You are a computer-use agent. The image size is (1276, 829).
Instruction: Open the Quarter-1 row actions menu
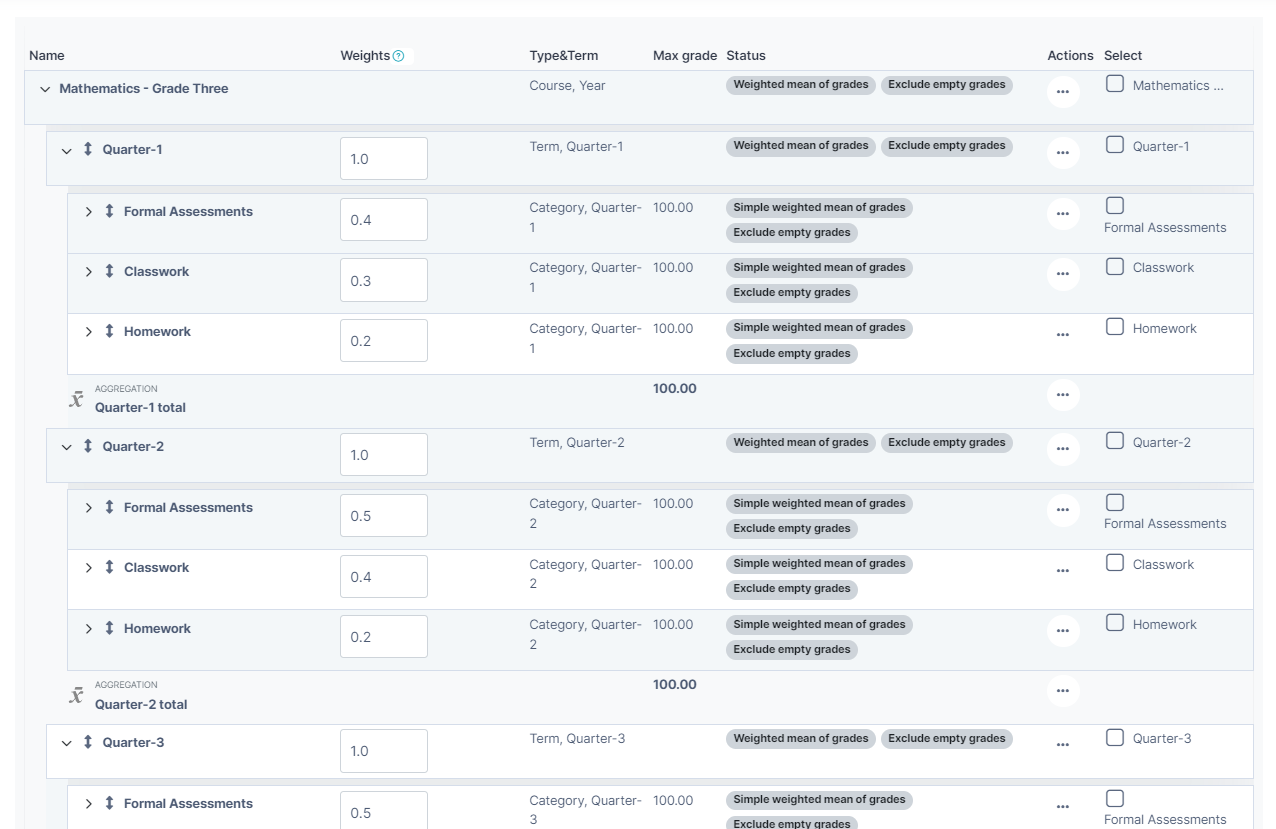pos(1062,153)
